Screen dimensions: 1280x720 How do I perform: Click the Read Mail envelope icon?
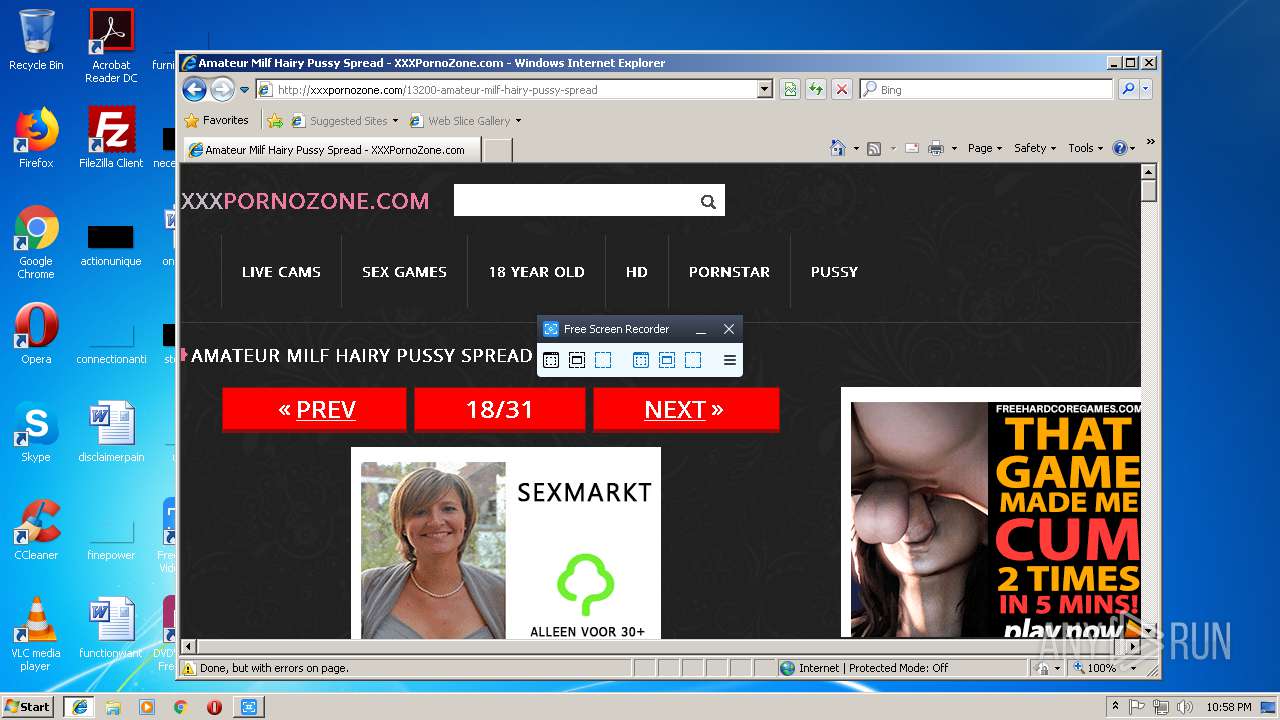click(x=911, y=148)
